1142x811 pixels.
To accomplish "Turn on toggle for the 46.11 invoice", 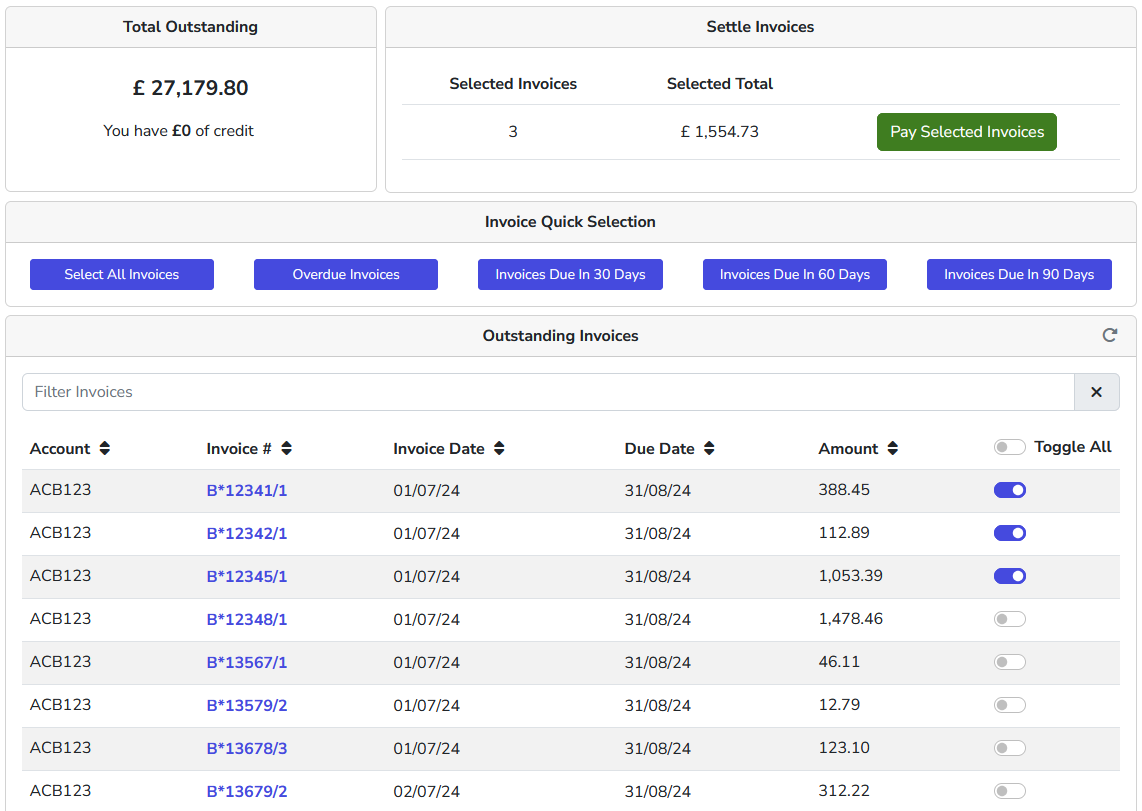I will [1009, 662].
